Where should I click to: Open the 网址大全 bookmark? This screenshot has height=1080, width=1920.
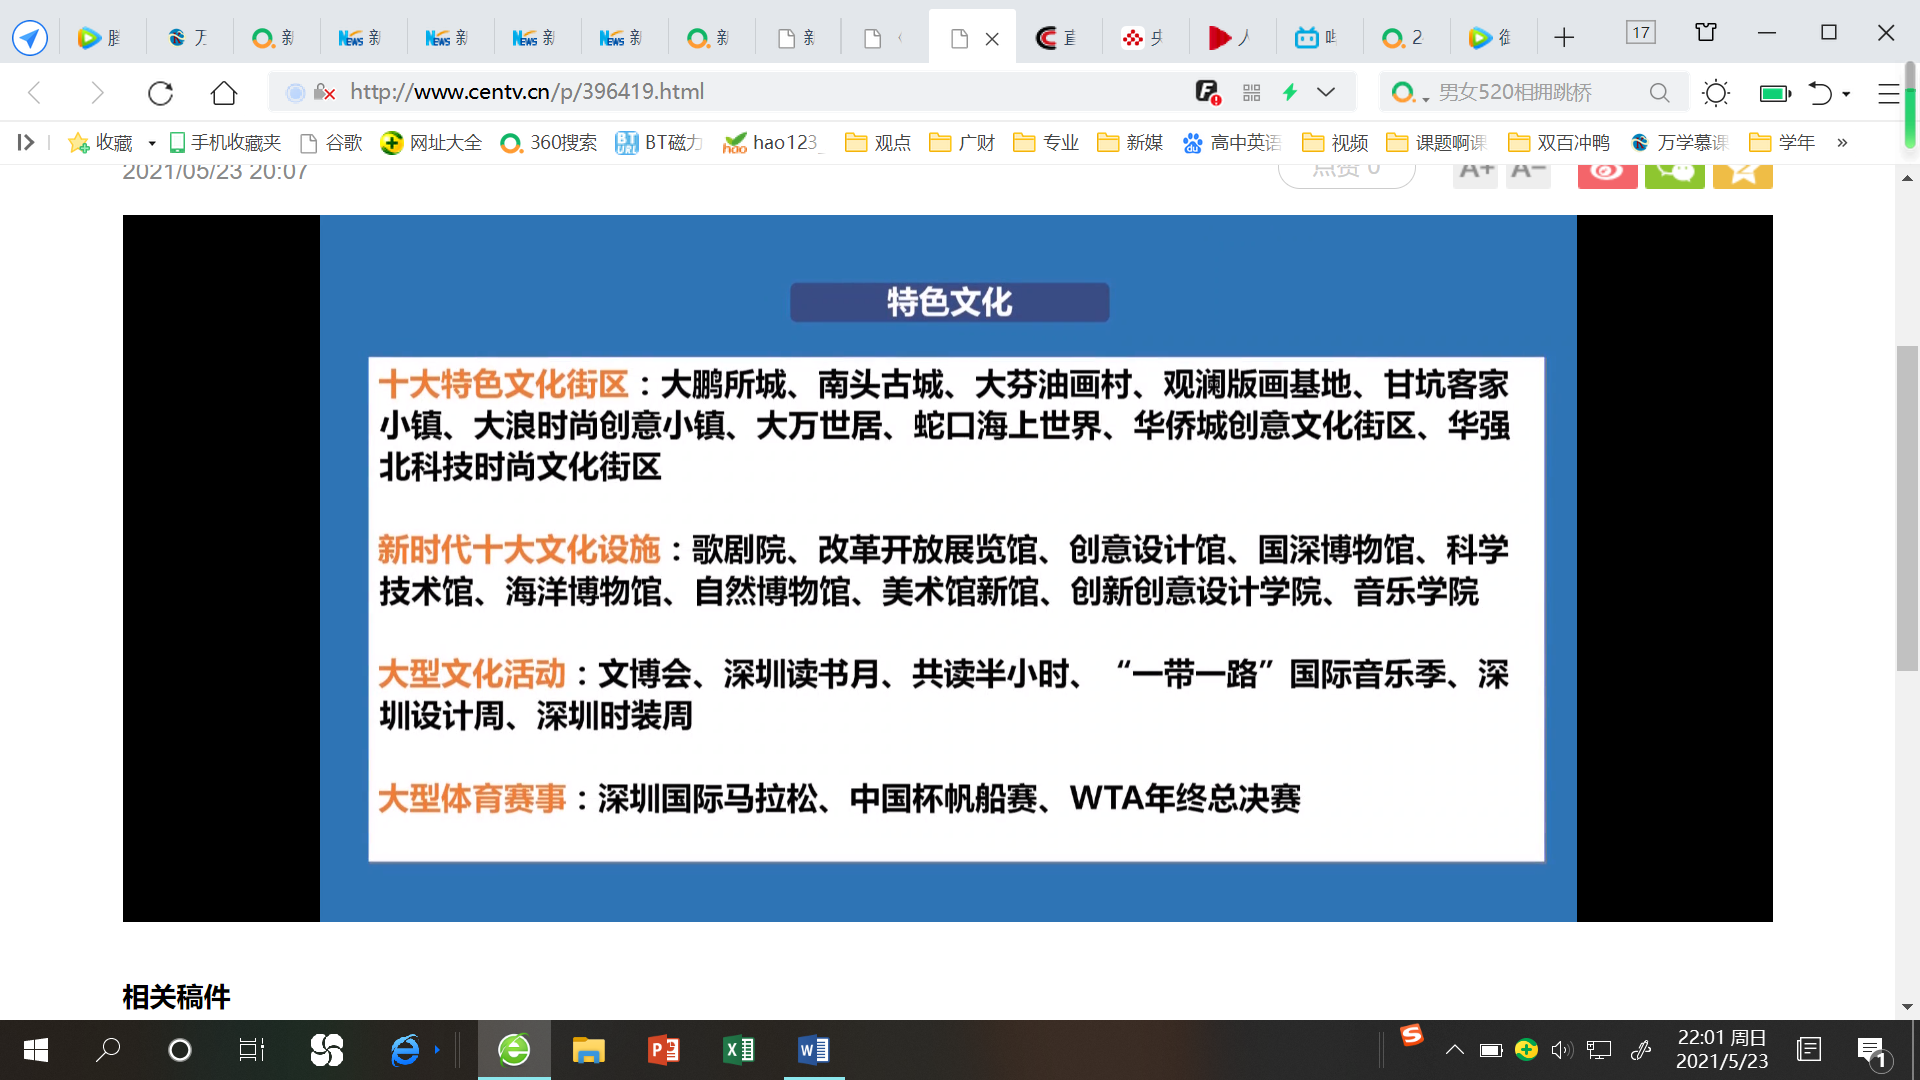(431, 143)
